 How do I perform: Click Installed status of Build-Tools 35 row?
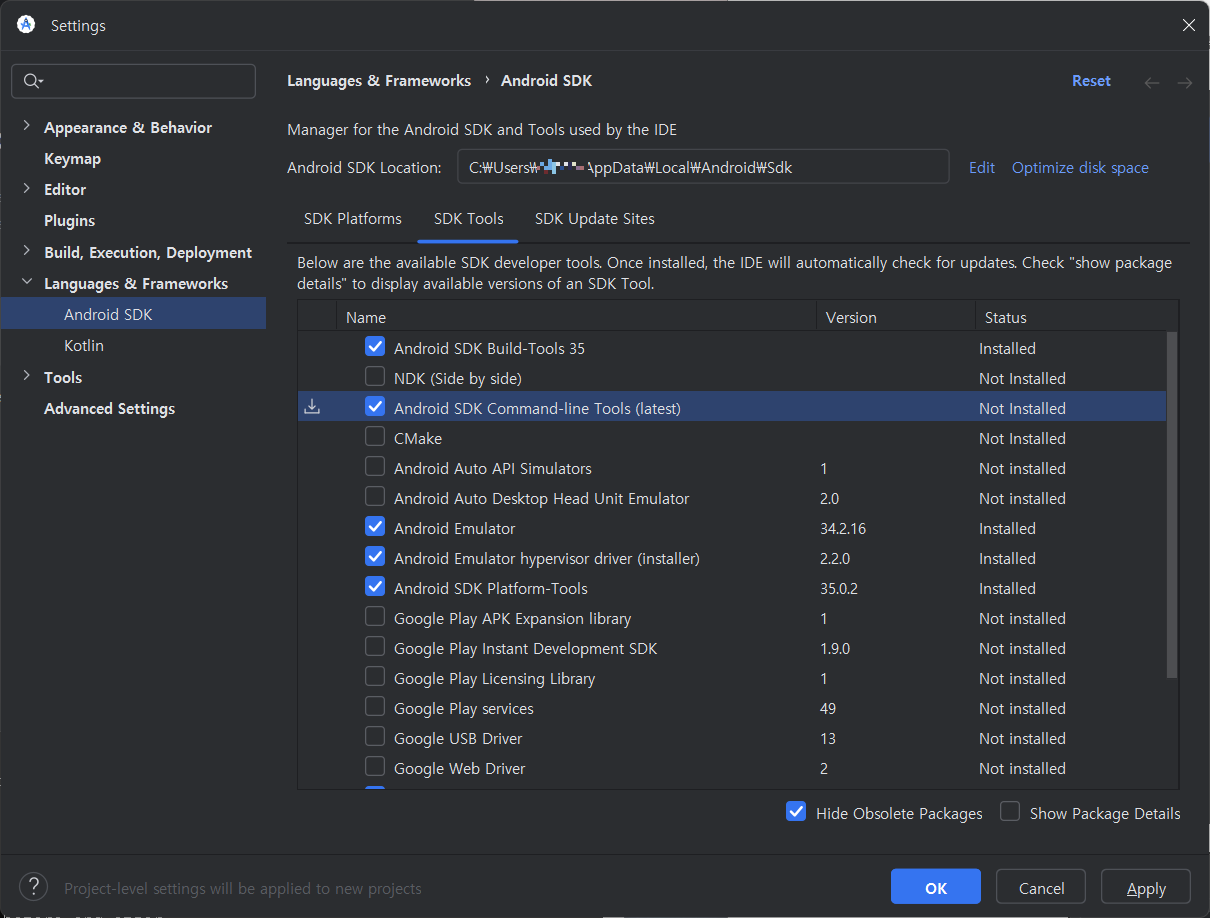point(1007,348)
